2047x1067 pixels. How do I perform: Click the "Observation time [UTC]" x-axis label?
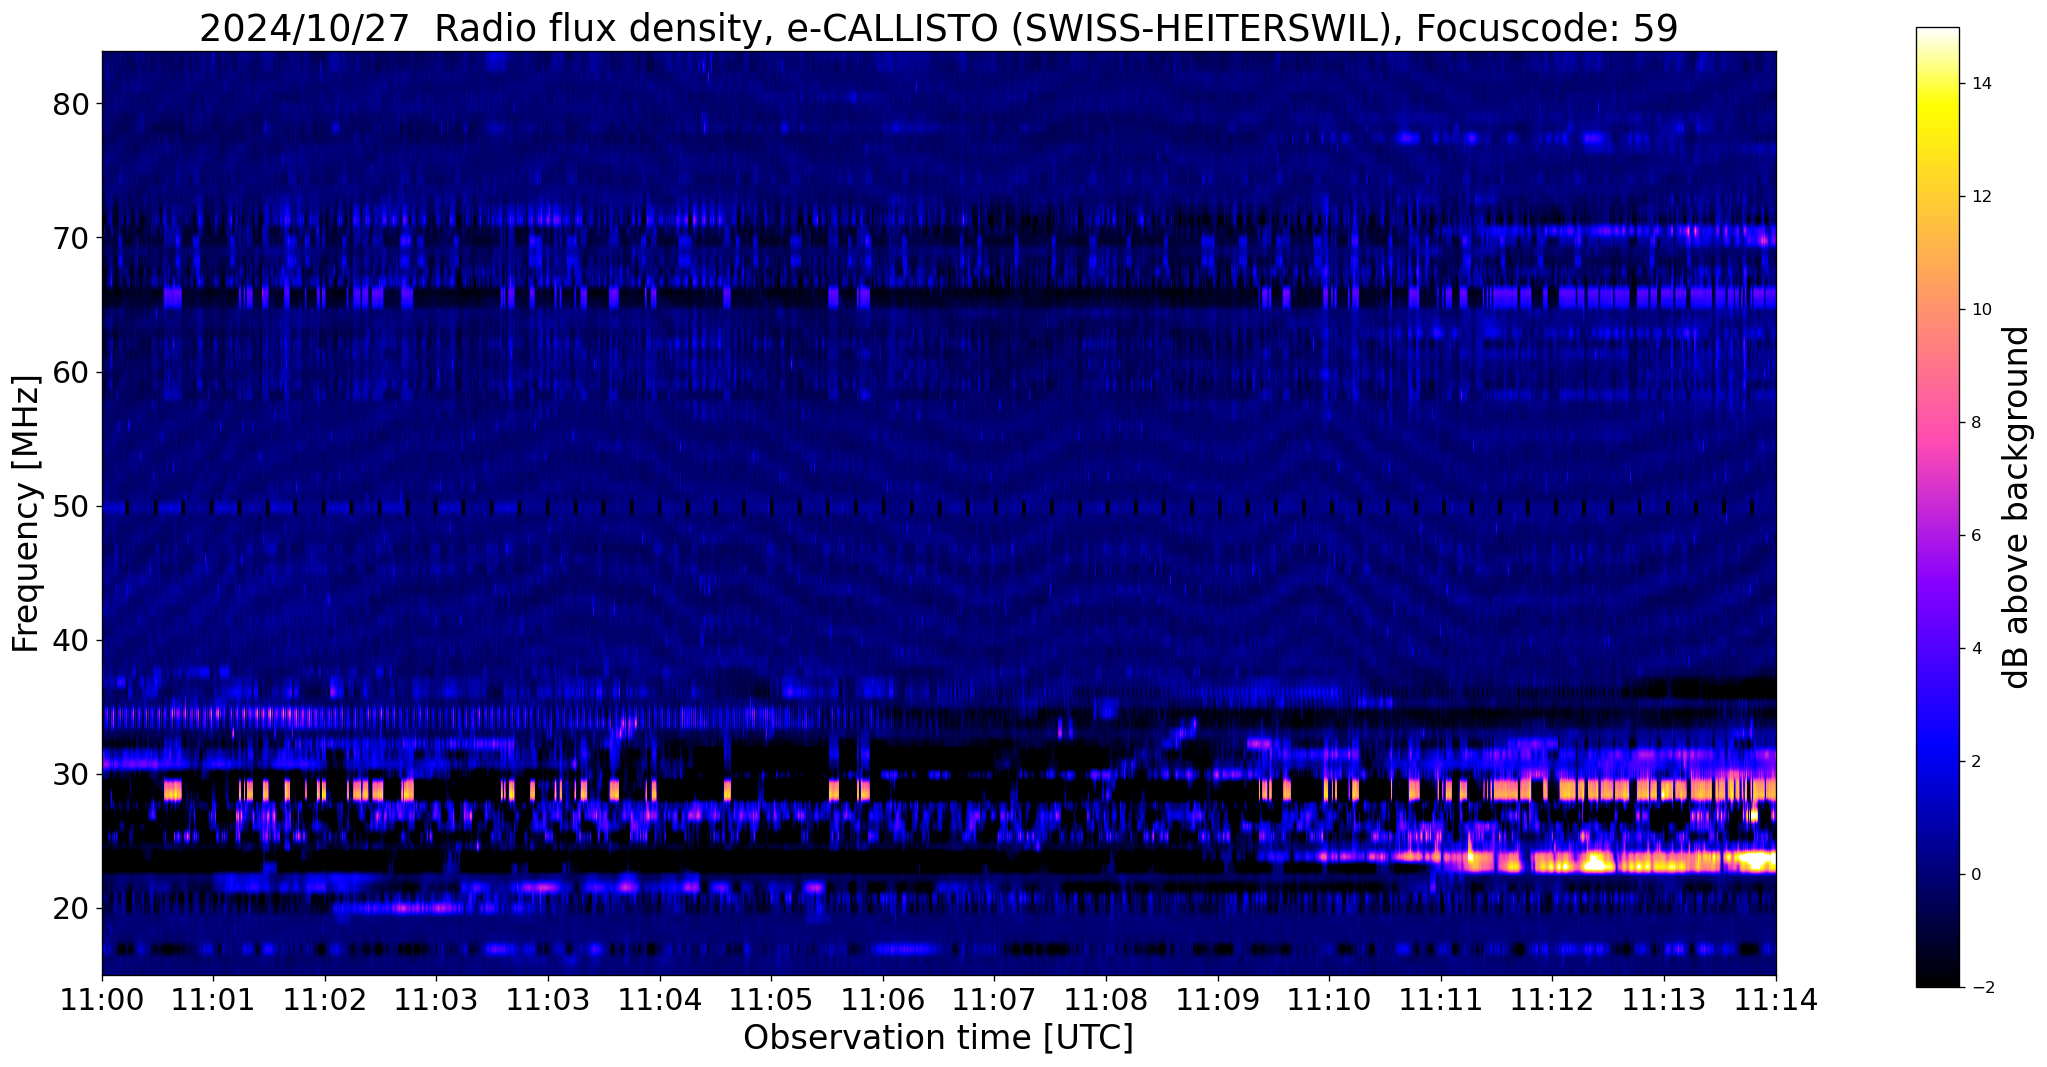coord(938,1038)
